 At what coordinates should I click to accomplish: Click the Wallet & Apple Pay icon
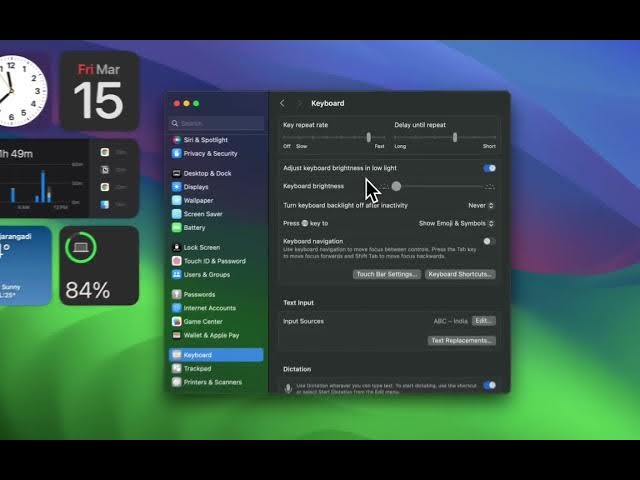point(176,335)
